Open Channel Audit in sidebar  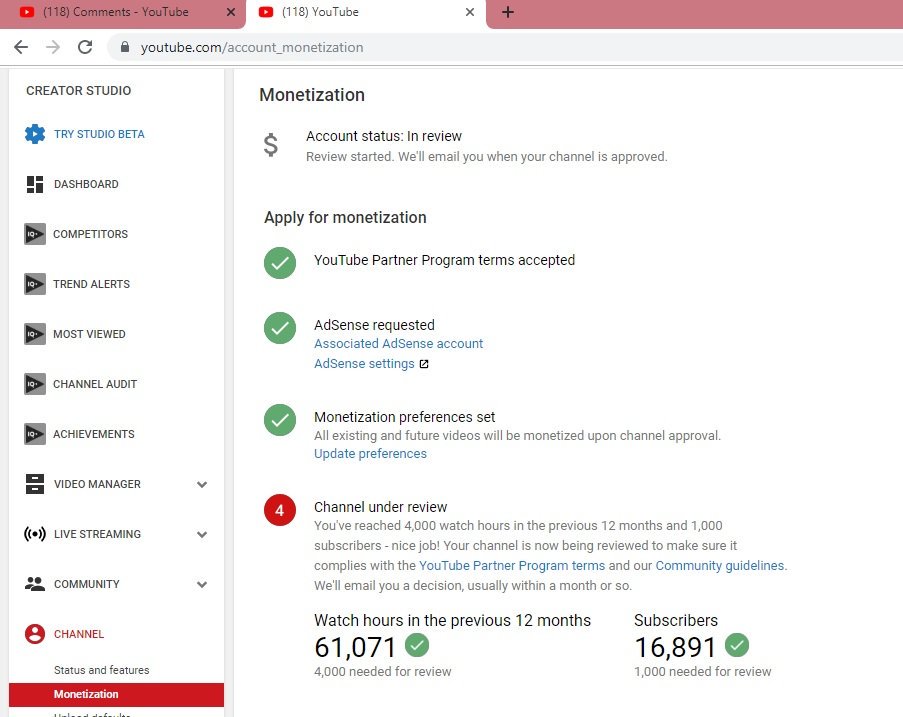[x=95, y=384]
